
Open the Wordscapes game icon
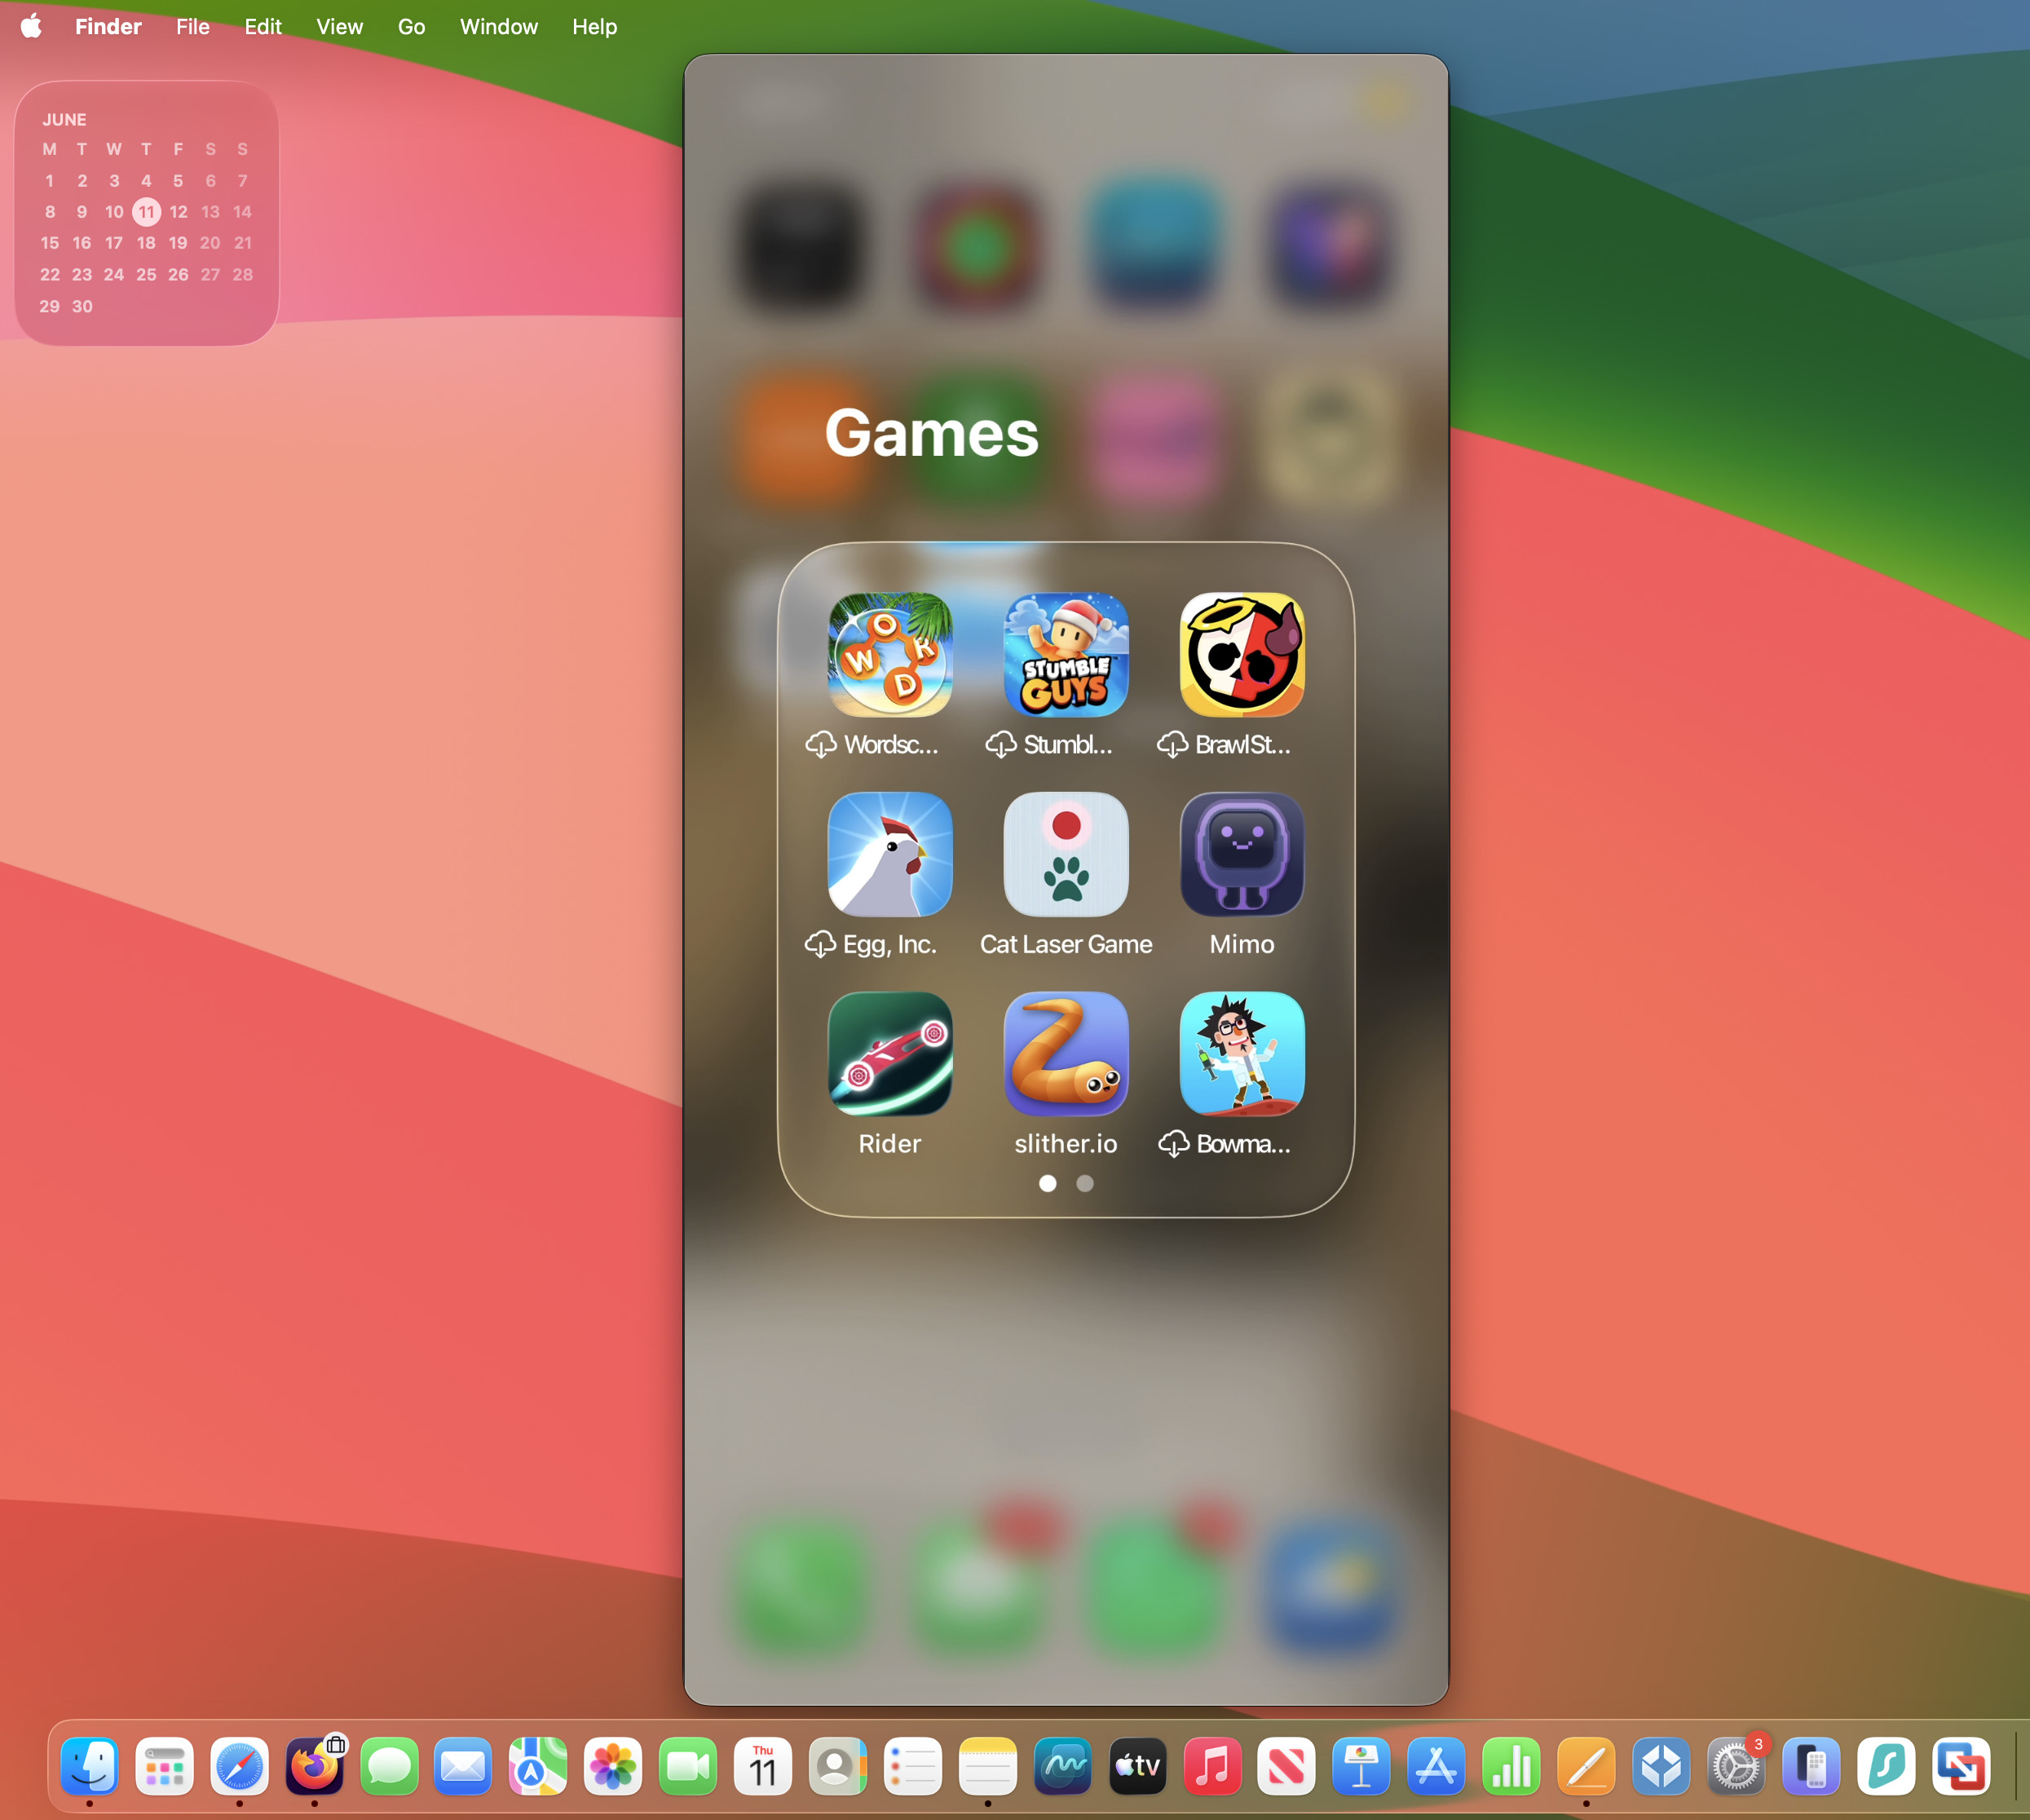889,655
